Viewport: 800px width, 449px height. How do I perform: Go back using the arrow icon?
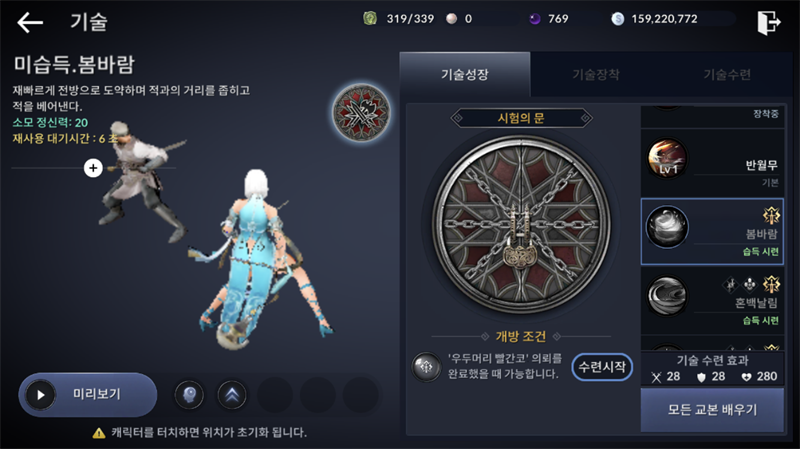pos(30,22)
